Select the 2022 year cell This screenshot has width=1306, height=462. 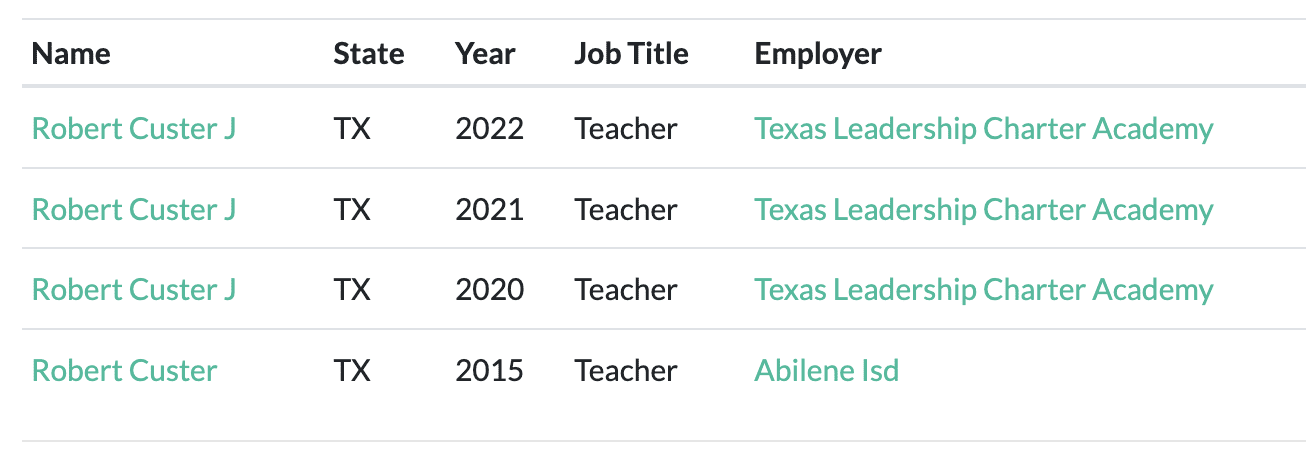489,129
